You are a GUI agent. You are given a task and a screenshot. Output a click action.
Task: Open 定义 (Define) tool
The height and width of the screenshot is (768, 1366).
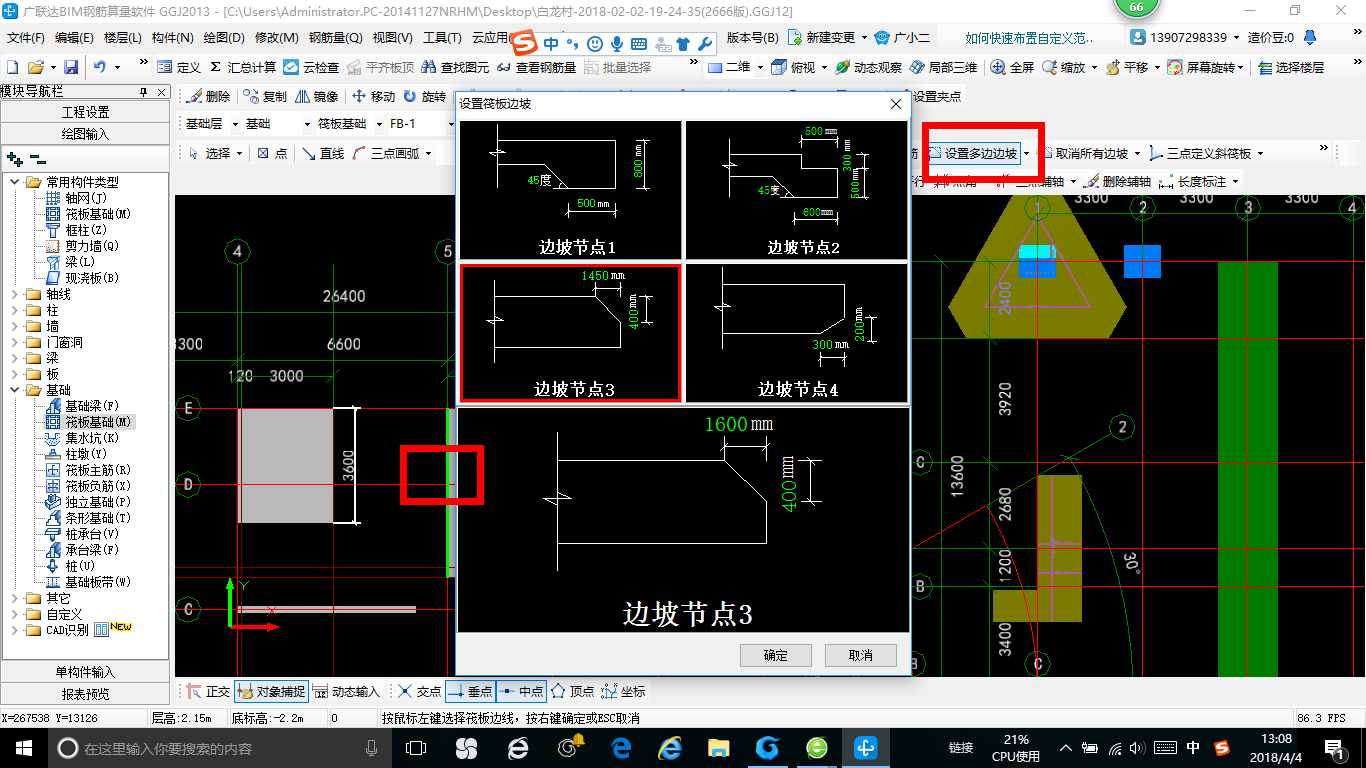179,67
